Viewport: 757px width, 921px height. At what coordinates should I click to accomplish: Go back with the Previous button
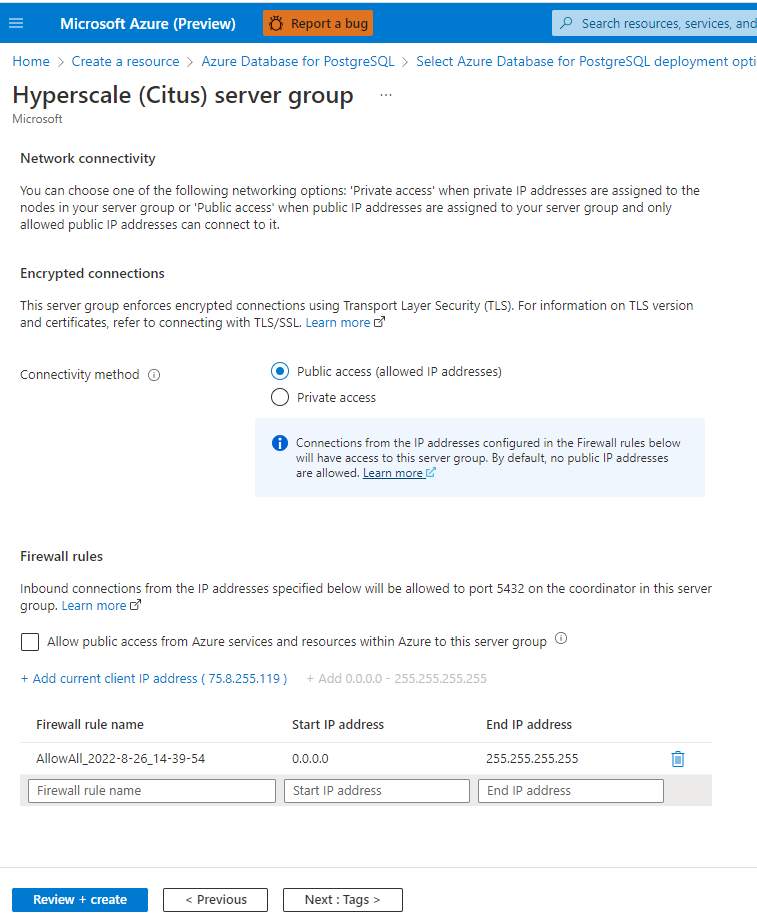click(x=216, y=900)
